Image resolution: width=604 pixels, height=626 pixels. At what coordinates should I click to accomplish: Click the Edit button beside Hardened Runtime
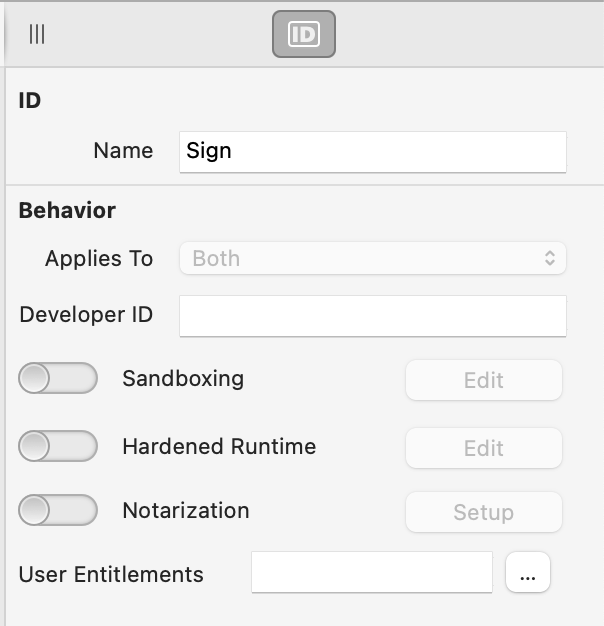coord(483,448)
